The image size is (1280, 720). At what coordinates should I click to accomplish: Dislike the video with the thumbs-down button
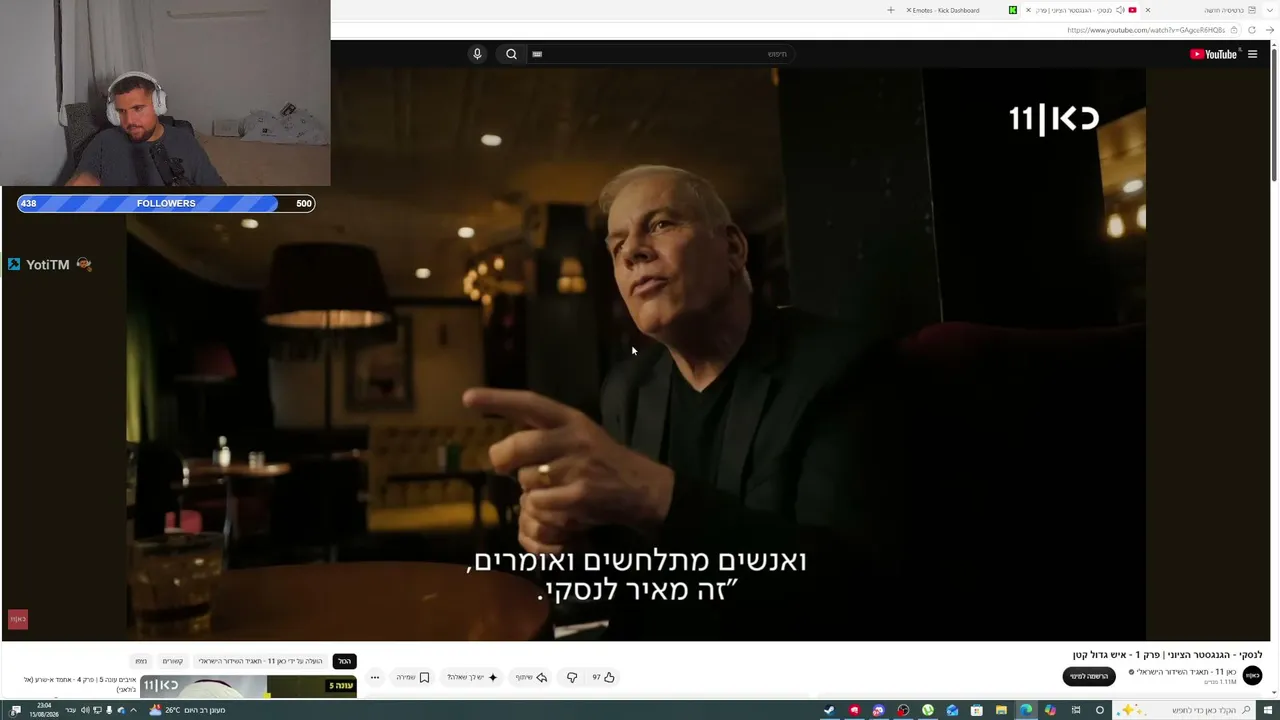click(572, 677)
